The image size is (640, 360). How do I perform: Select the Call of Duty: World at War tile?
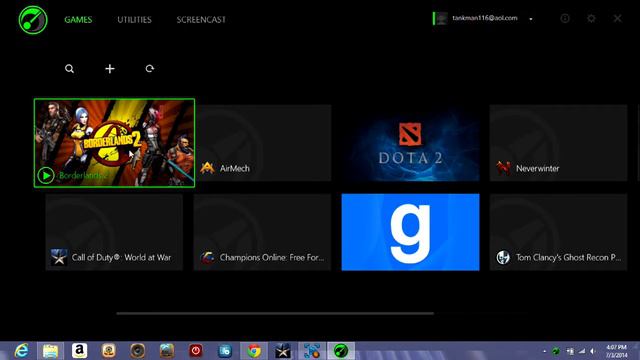coord(114,232)
